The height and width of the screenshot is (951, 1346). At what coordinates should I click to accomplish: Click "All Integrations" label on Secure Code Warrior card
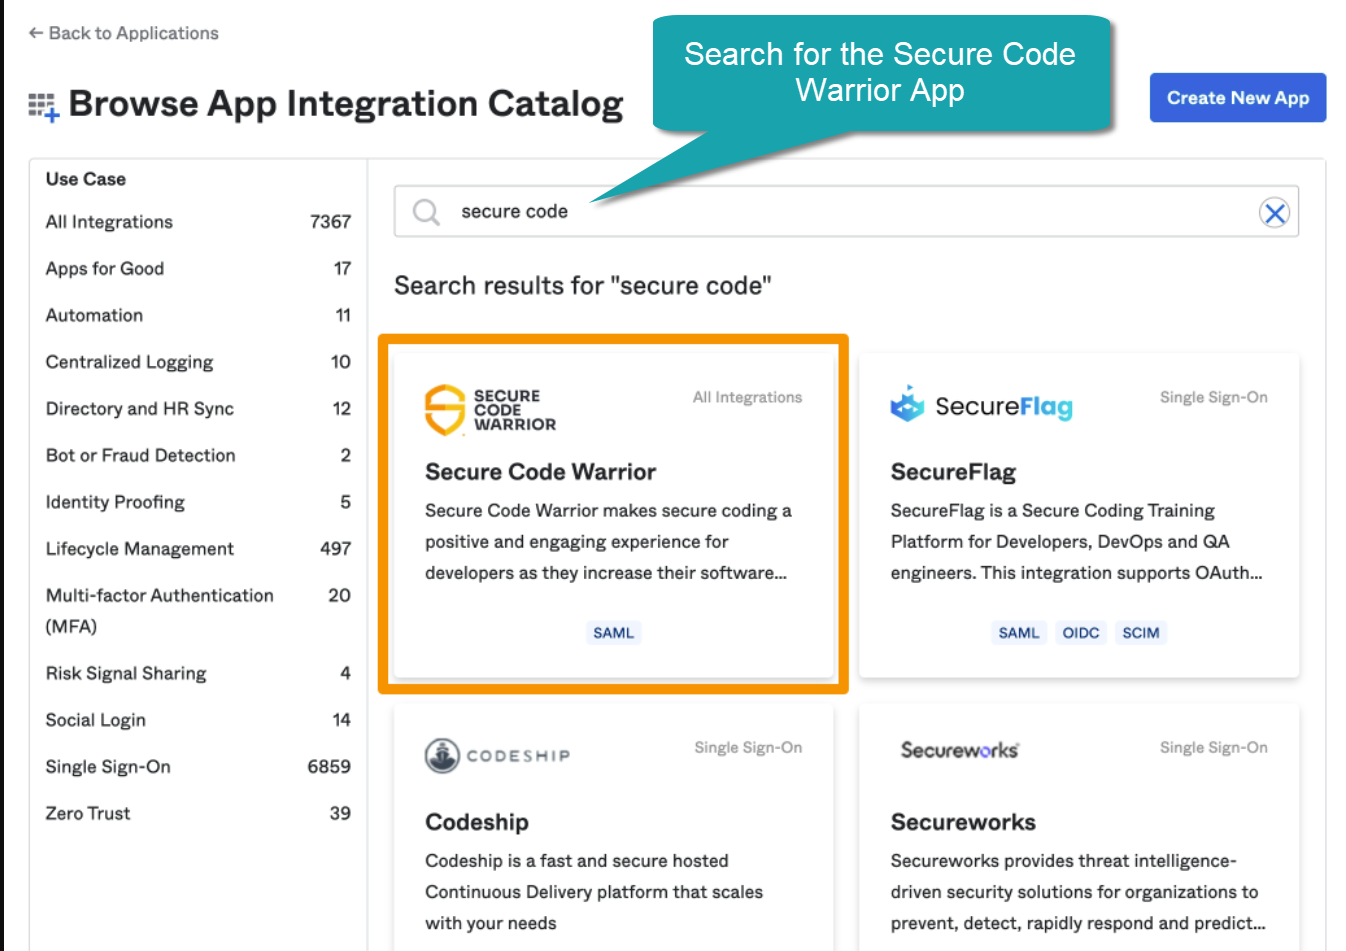(747, 397)
